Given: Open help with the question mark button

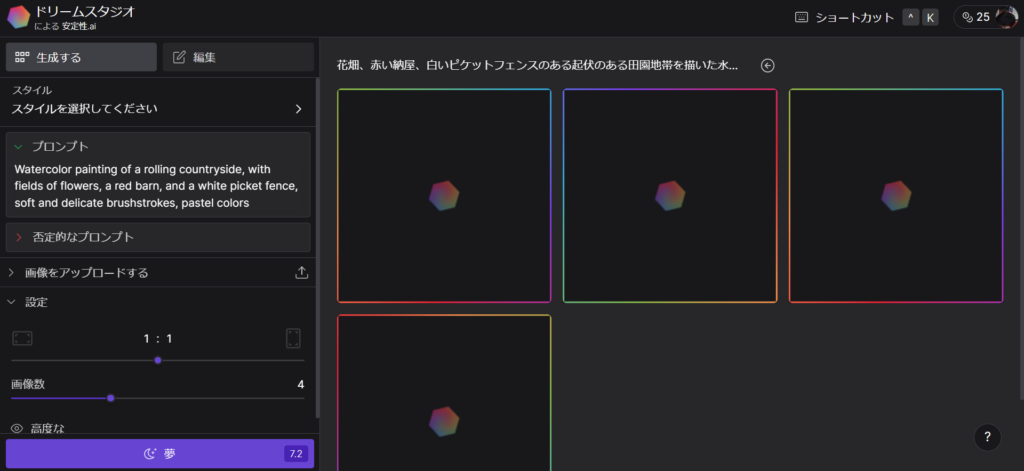Looking at the screenshot, I should pyautogui.click(x=986, y=436).
